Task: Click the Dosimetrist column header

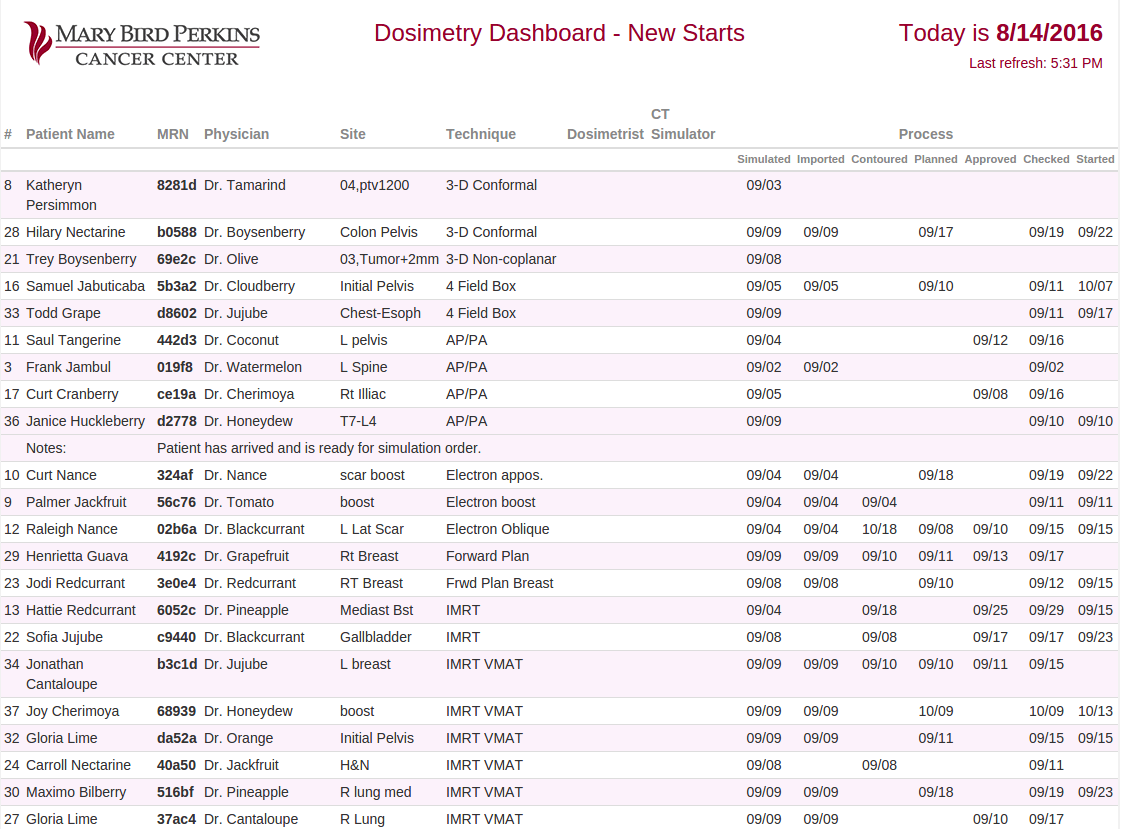Action: (605, 134)
